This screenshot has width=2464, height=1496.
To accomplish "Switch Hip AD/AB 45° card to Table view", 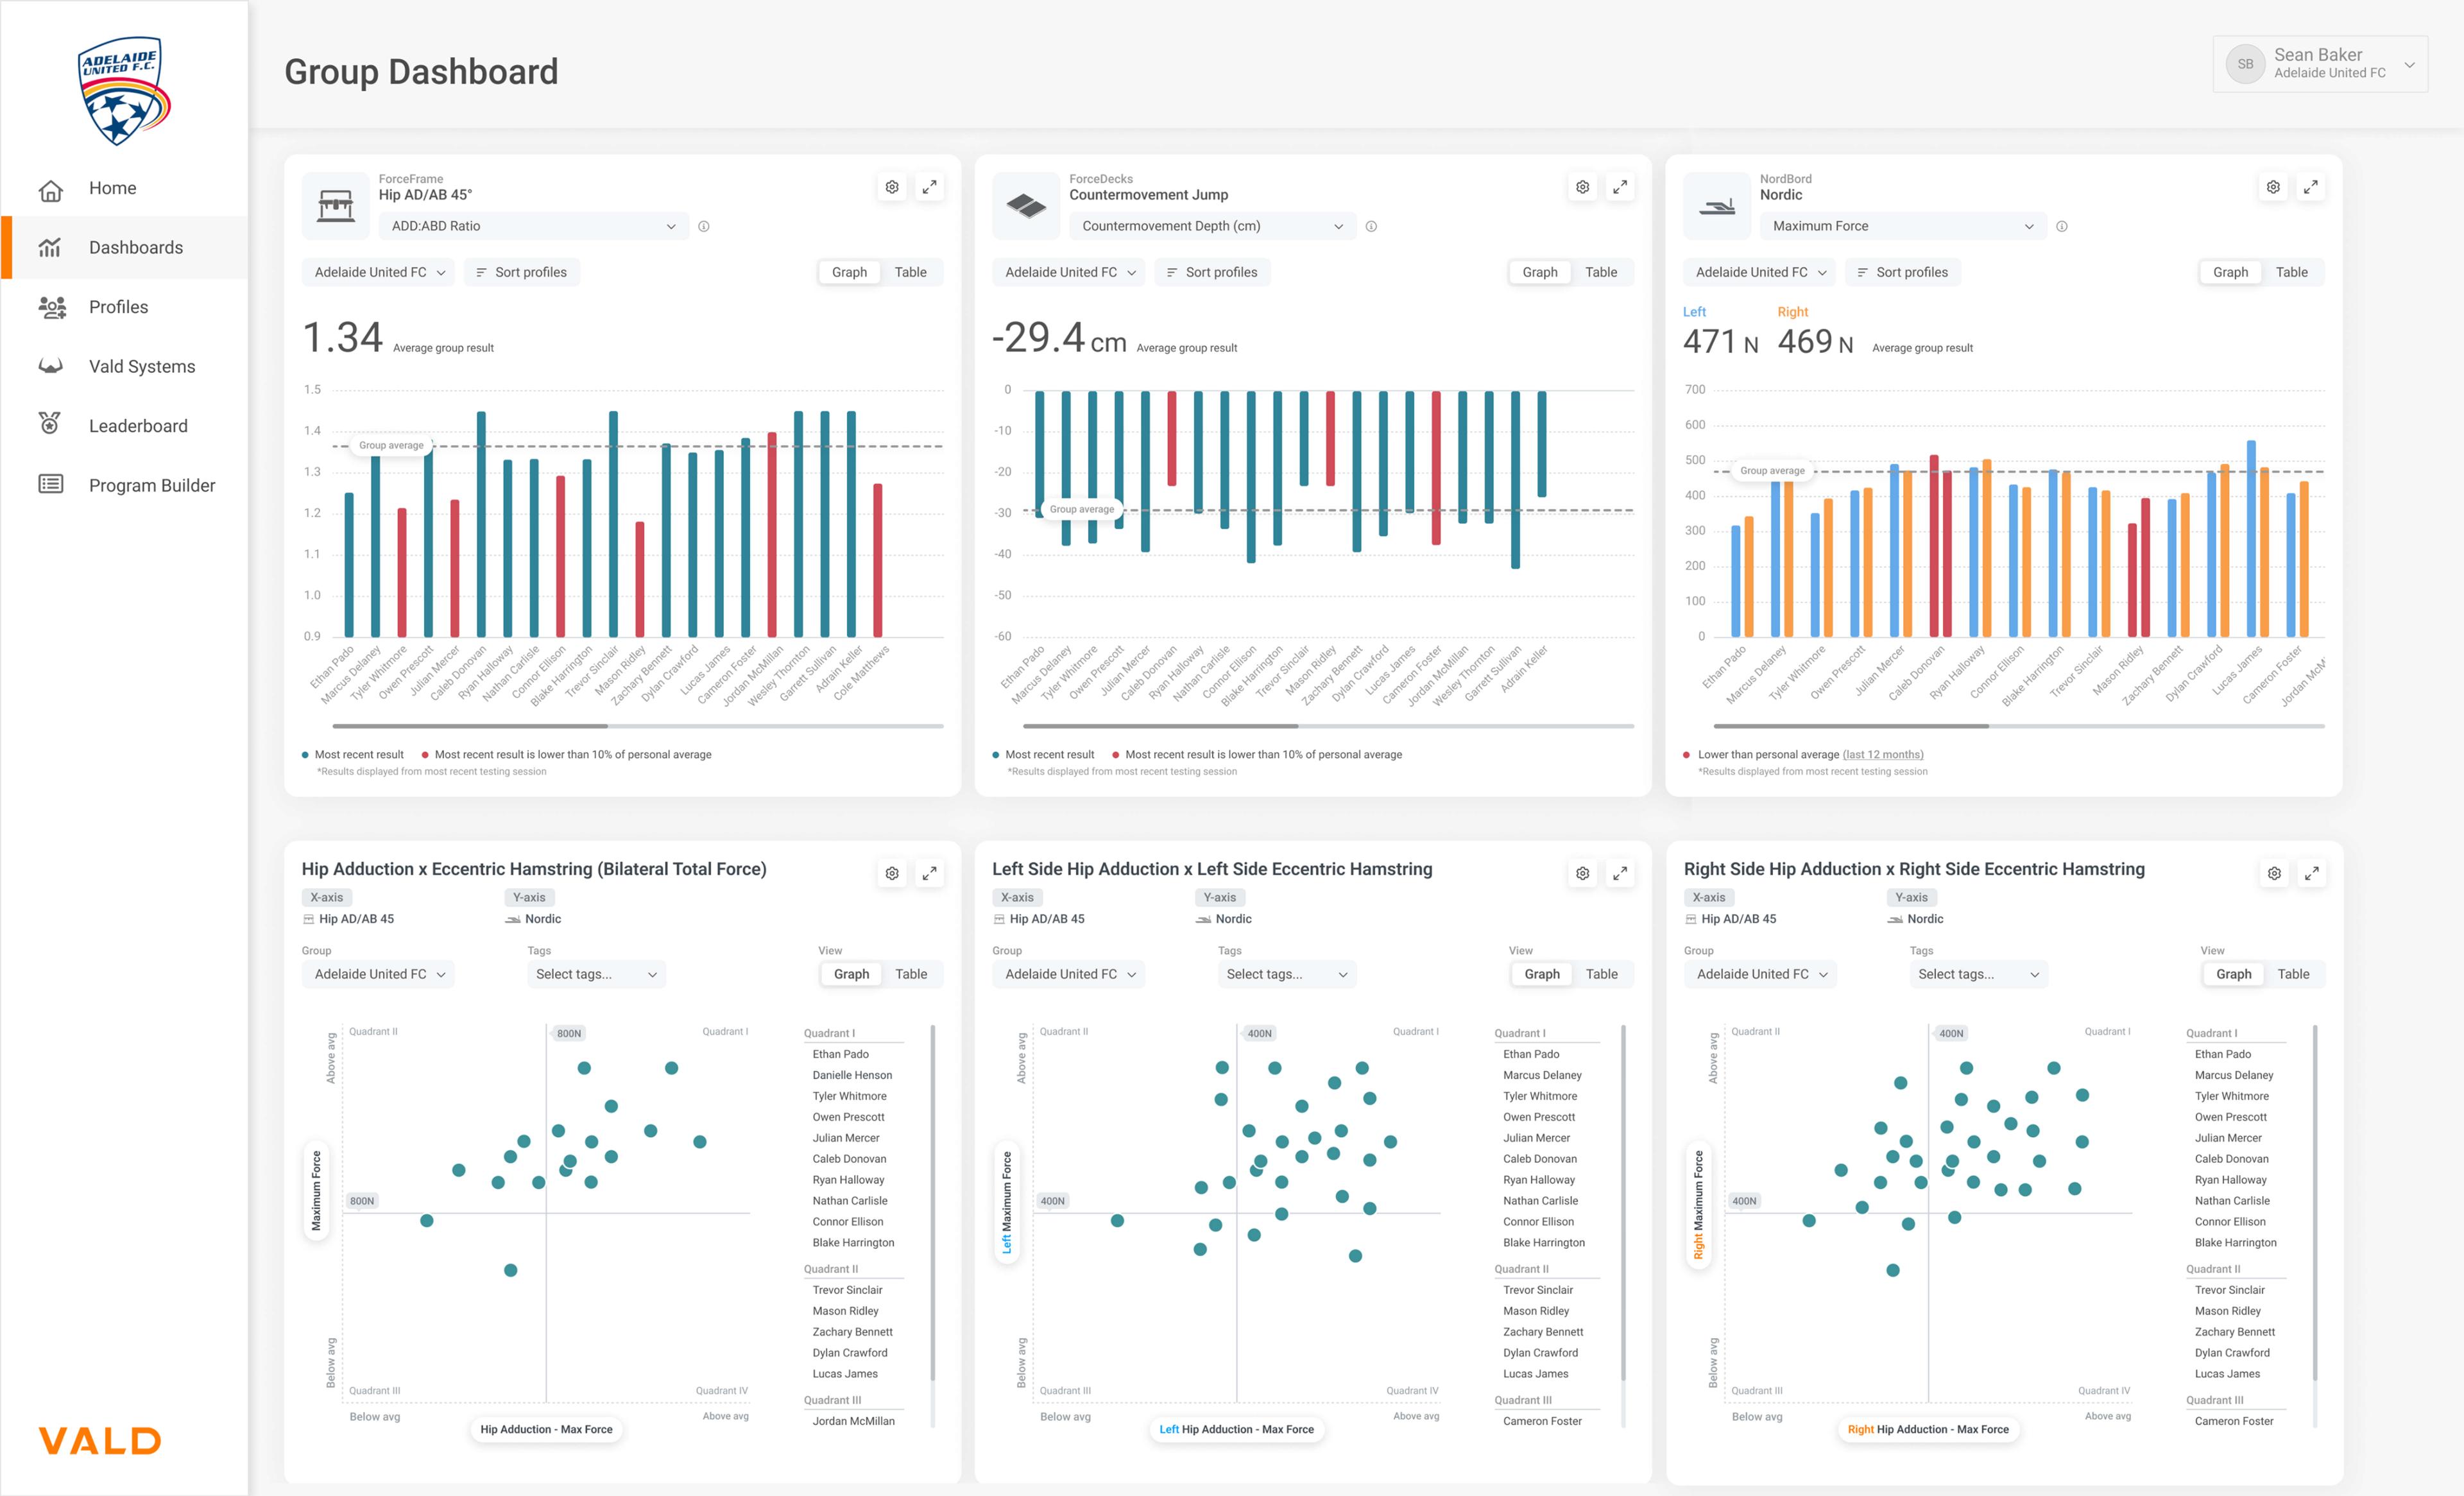I will tap(910, 272).
